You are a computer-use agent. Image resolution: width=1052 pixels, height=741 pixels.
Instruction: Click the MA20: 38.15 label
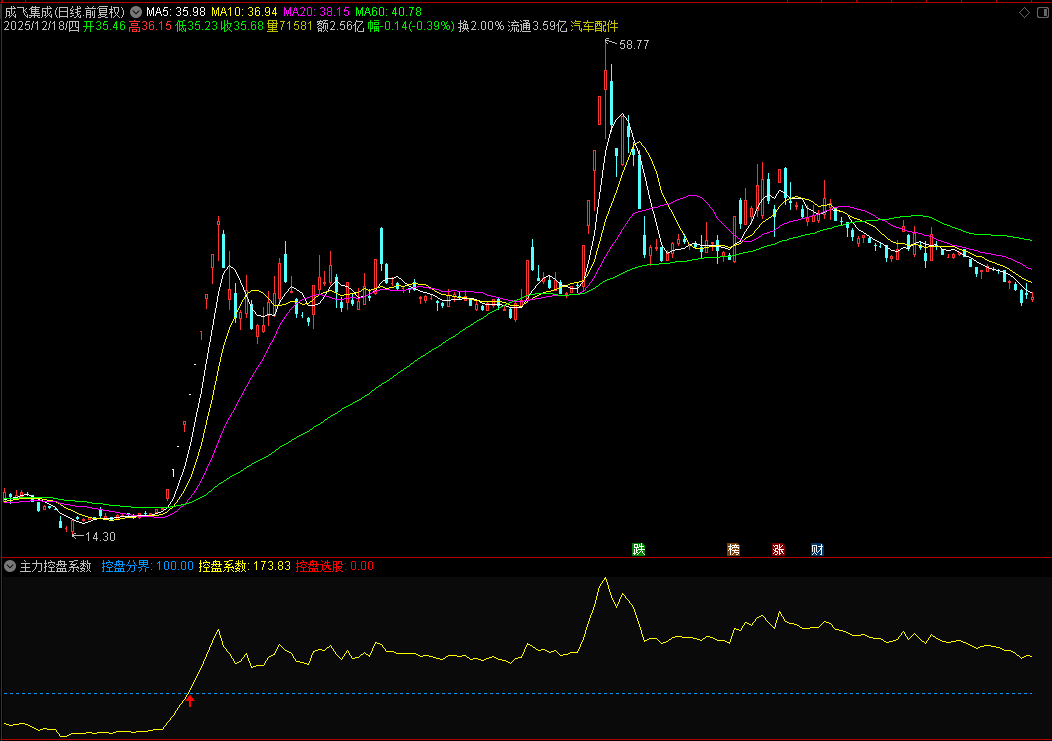(x=316, y=12)
